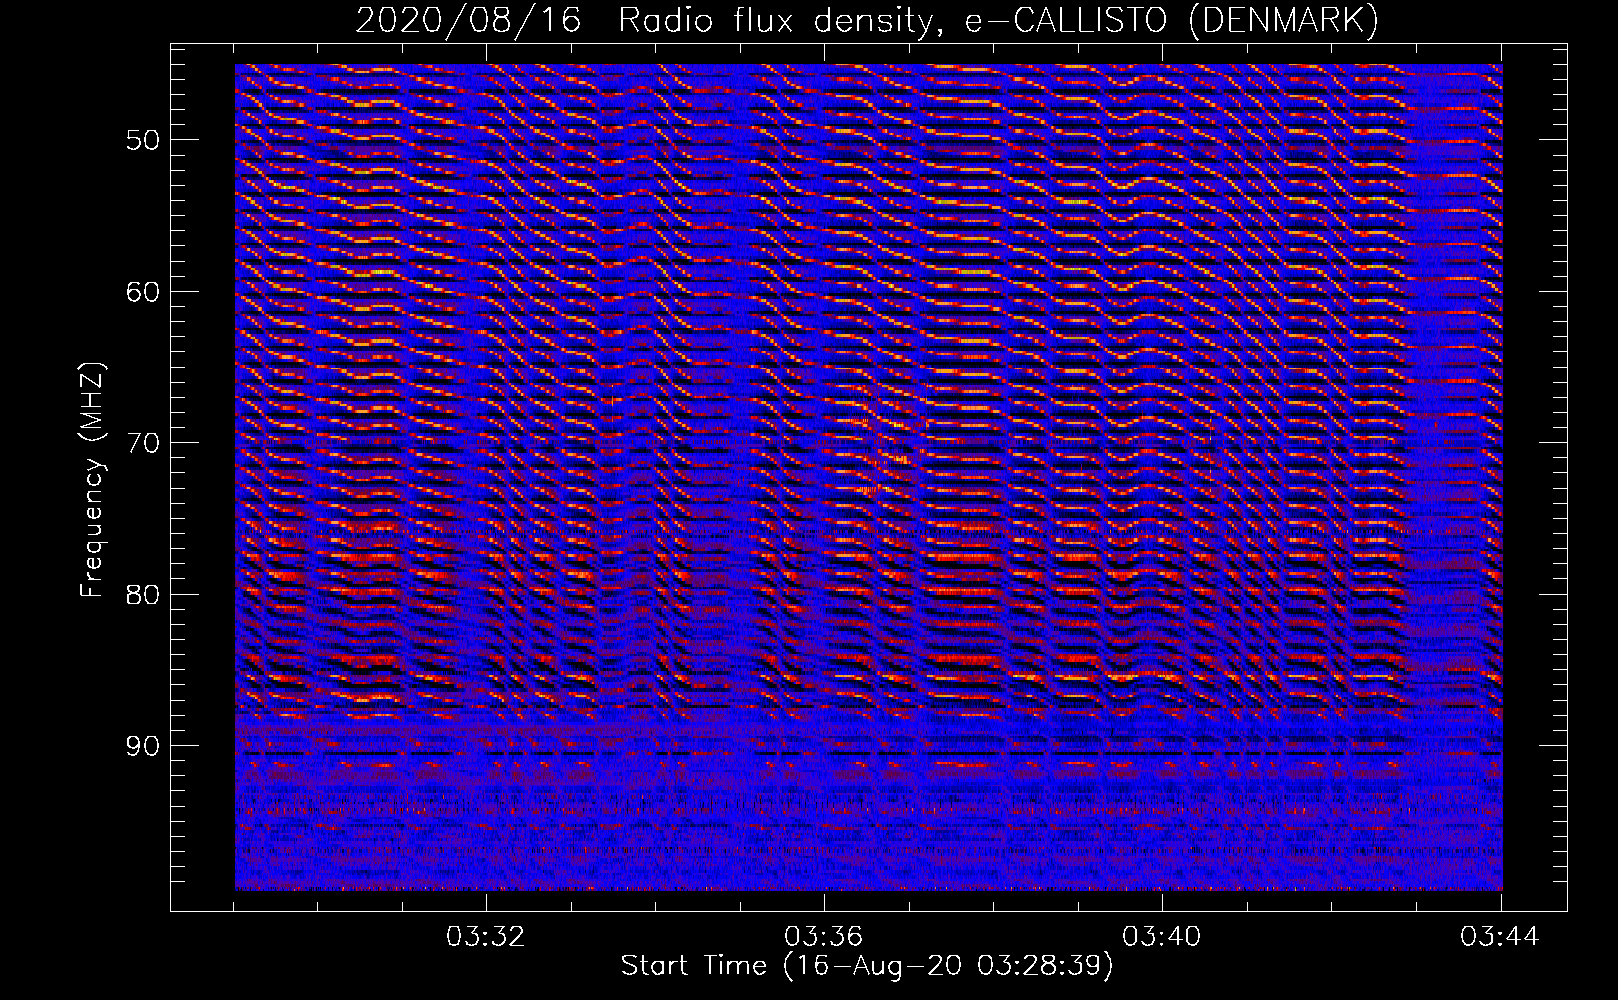The image size is (1618, 1000).
Task: Select the 03:32 time tick label
Action: point(486,937)
